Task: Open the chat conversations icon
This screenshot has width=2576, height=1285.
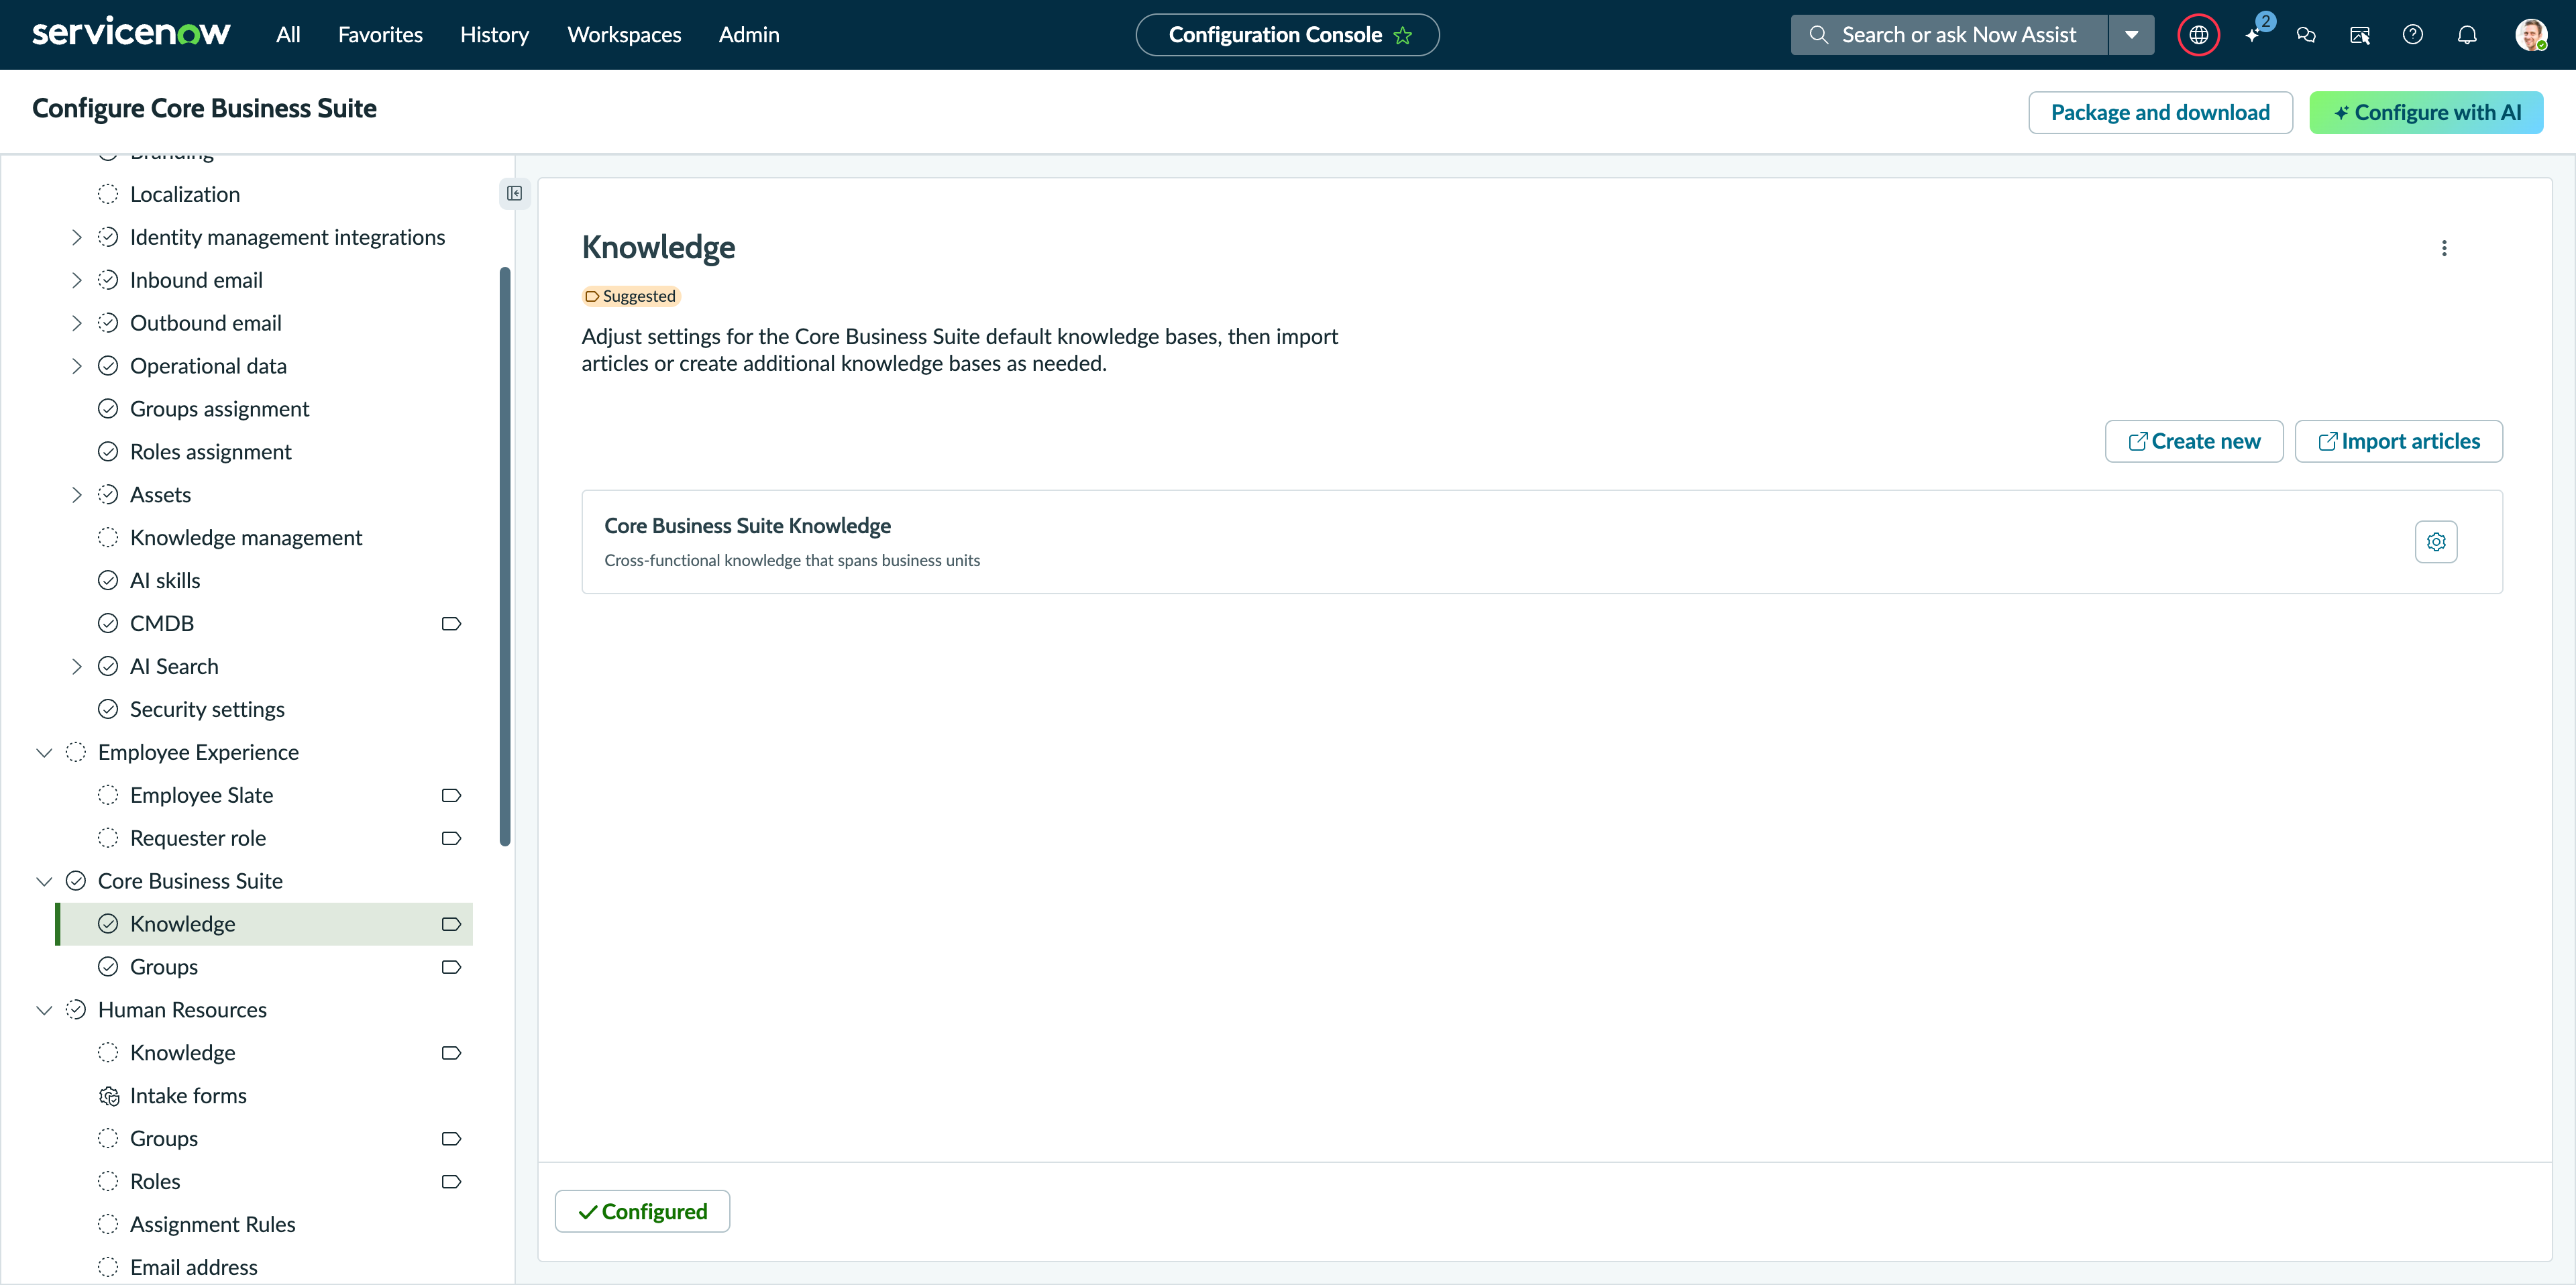Action: pos(2306,35)
